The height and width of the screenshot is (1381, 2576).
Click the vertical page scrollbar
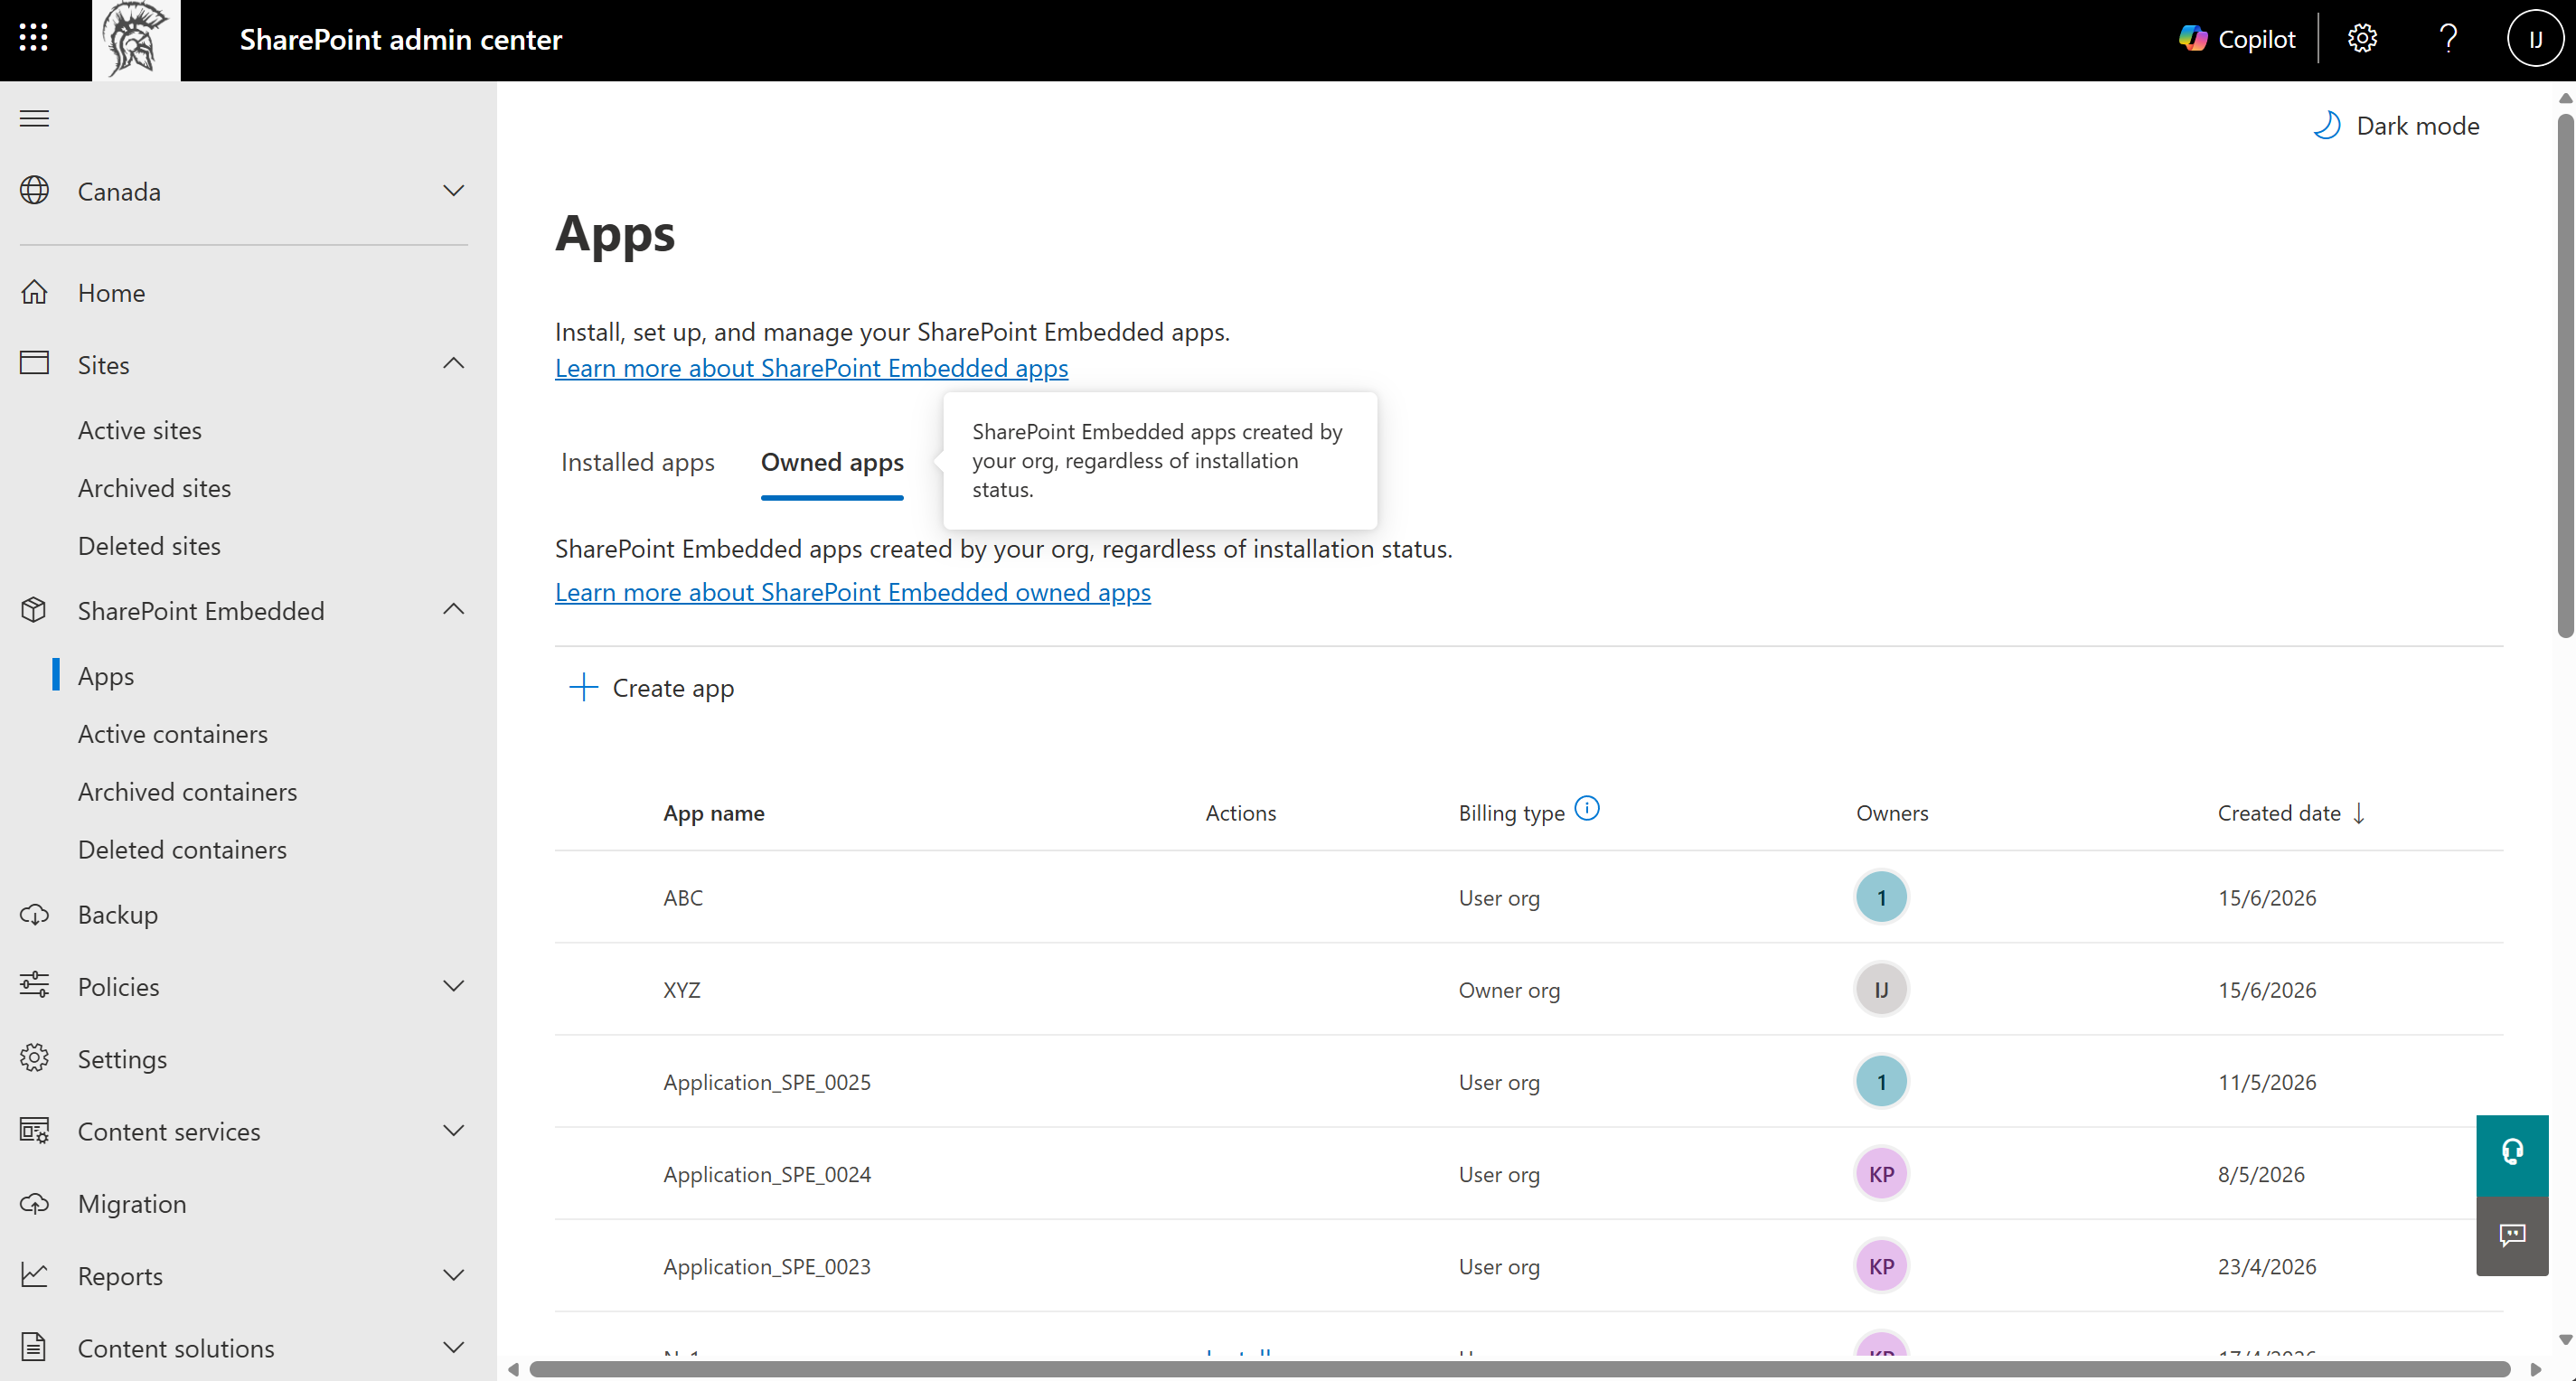pos(2565,375)
